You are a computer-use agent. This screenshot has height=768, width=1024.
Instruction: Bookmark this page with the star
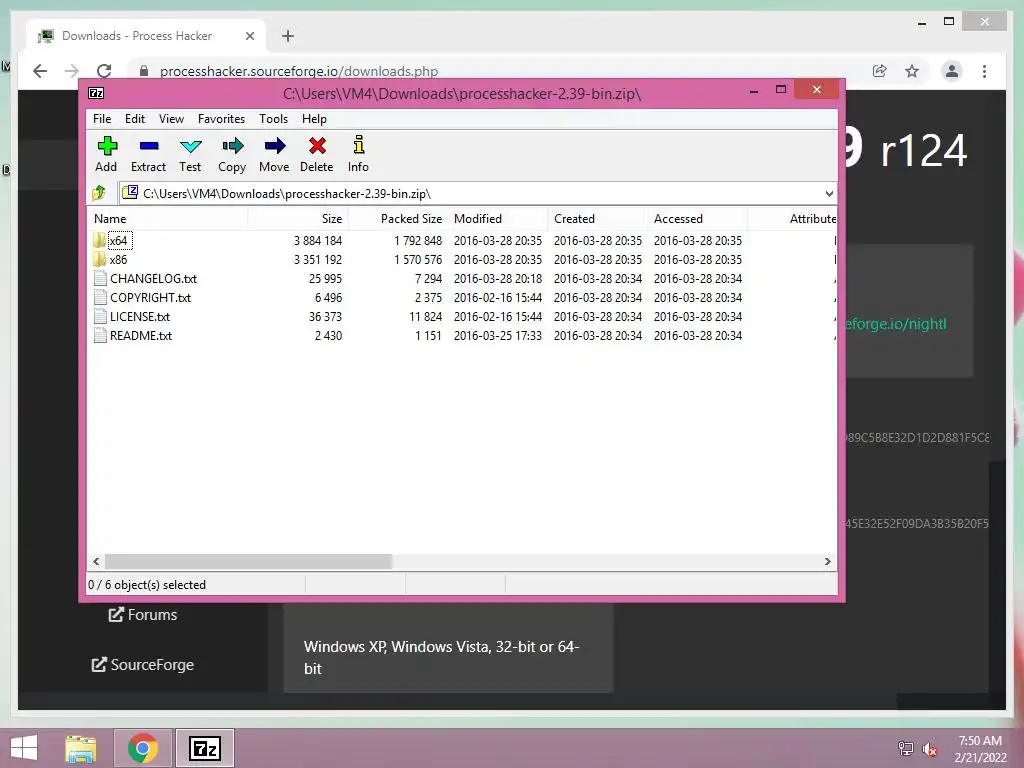pyautogui.click(x=912, y=71)
